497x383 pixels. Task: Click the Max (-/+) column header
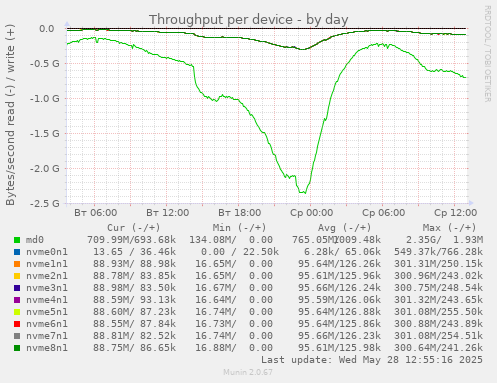point(449,228)
